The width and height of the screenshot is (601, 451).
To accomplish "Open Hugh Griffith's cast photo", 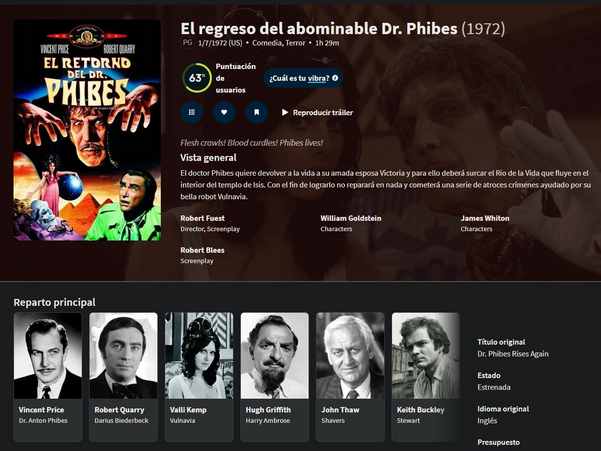I will tap(274, 356).
